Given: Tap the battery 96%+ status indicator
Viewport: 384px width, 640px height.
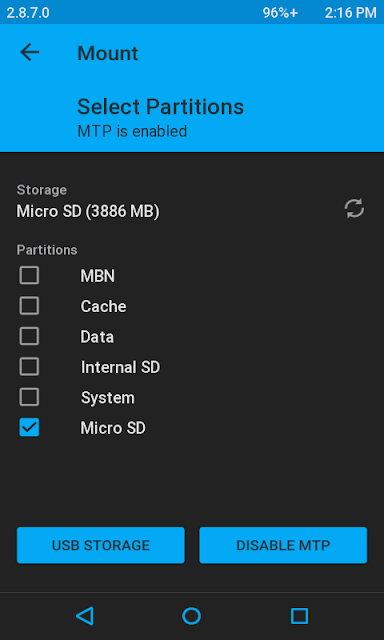Looking at the screenshot, I should pos(280,13).
